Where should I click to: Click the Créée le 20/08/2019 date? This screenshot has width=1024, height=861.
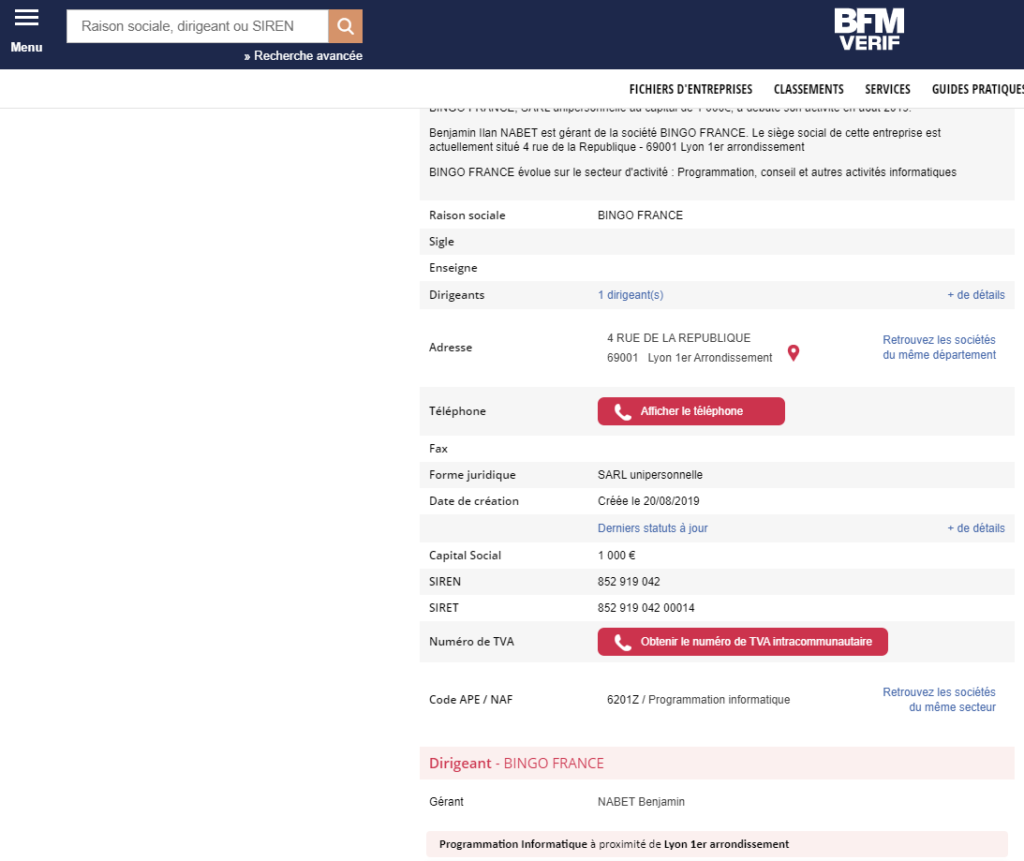pyautogui.click(x=648, y=502)
